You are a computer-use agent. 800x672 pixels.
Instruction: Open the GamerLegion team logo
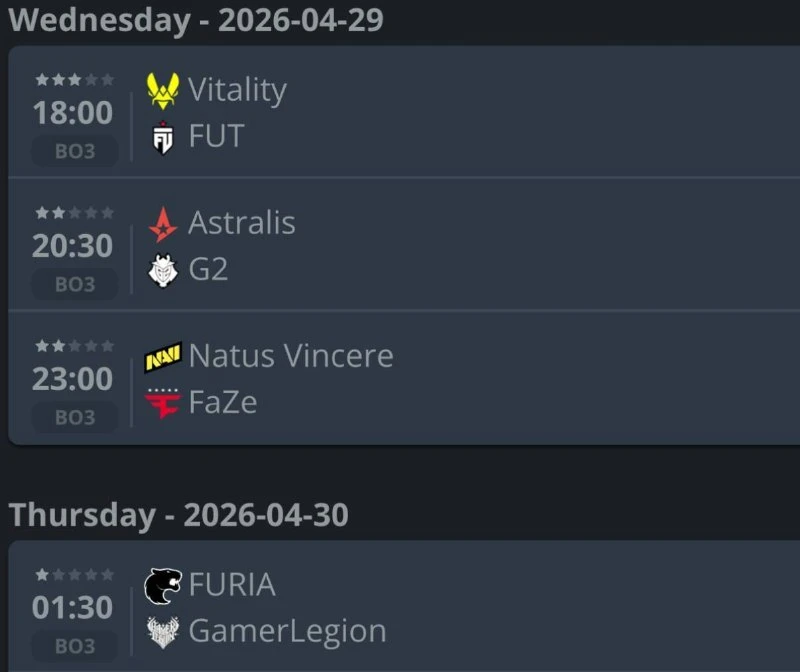point(163,632)
